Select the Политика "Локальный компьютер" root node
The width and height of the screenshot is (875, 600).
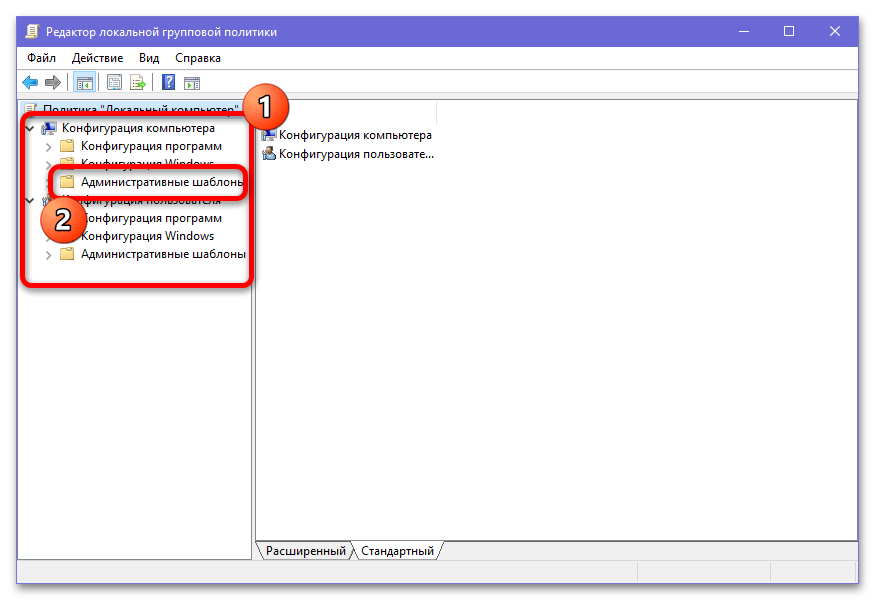[141, 109]
